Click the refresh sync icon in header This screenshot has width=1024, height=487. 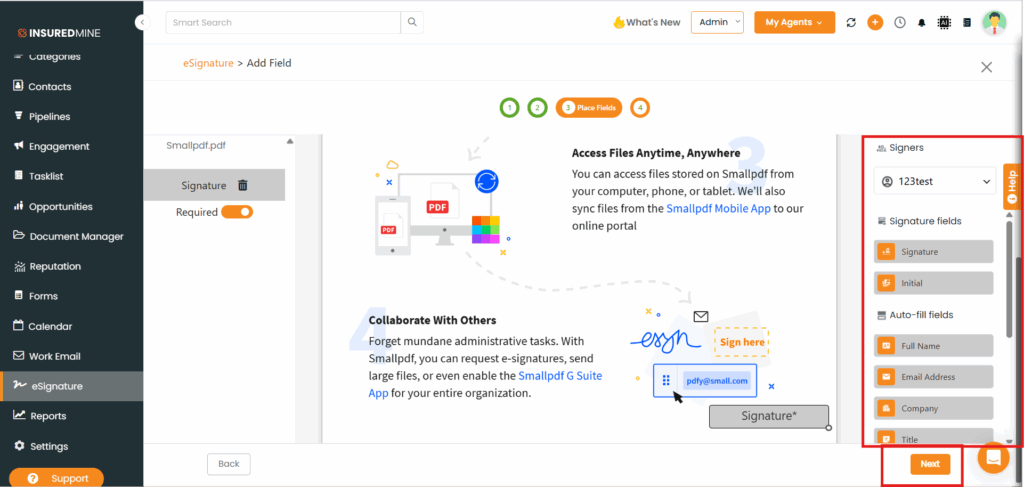point(851,22)
